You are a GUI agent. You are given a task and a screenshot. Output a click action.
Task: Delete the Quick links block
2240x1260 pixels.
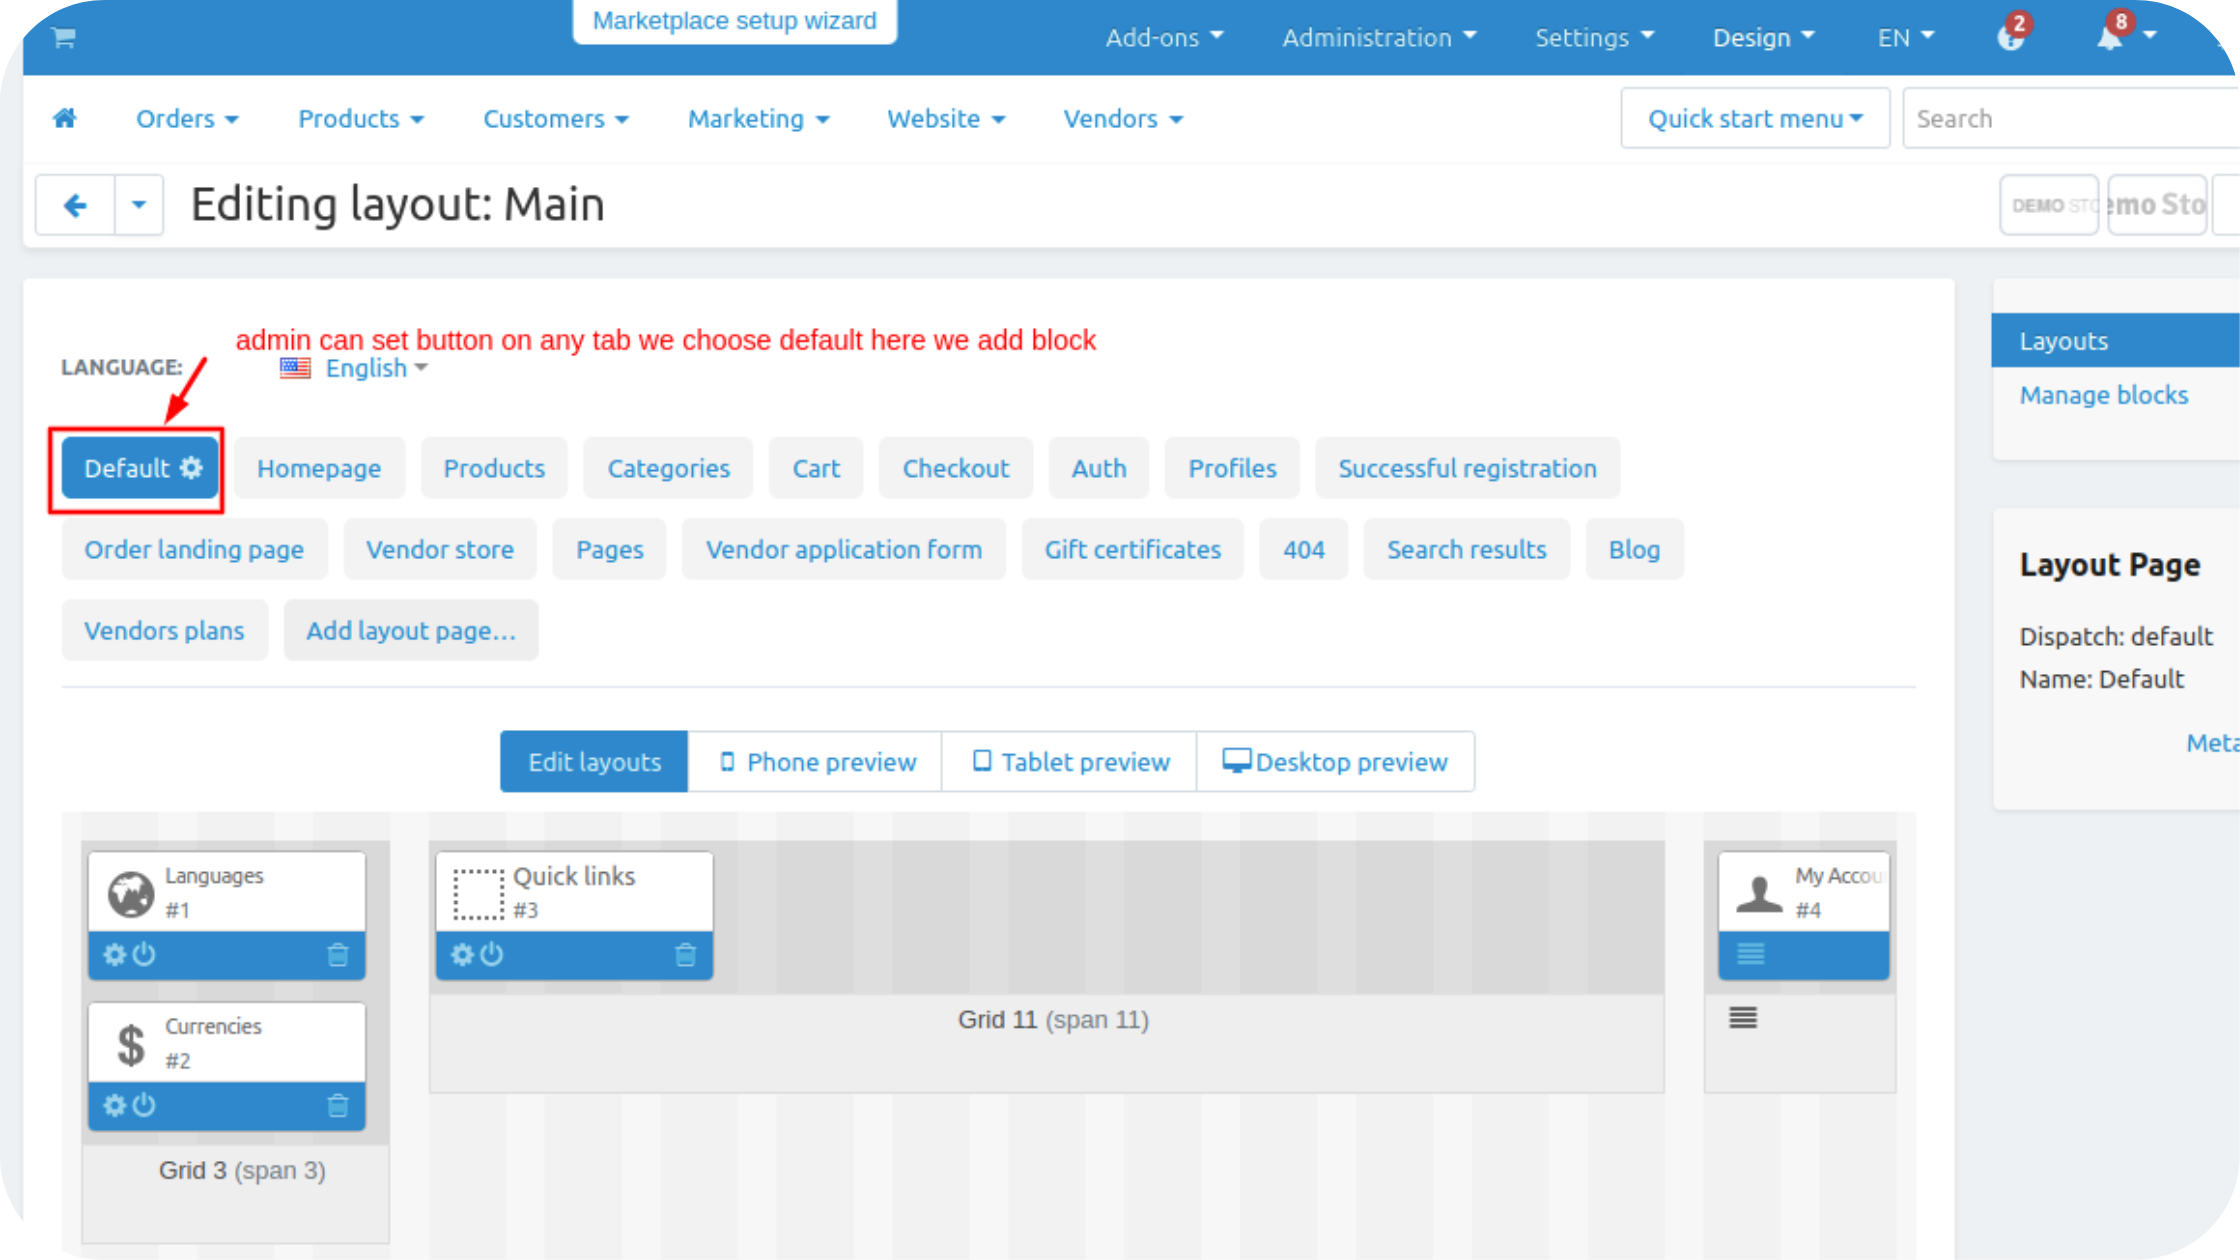685,955
